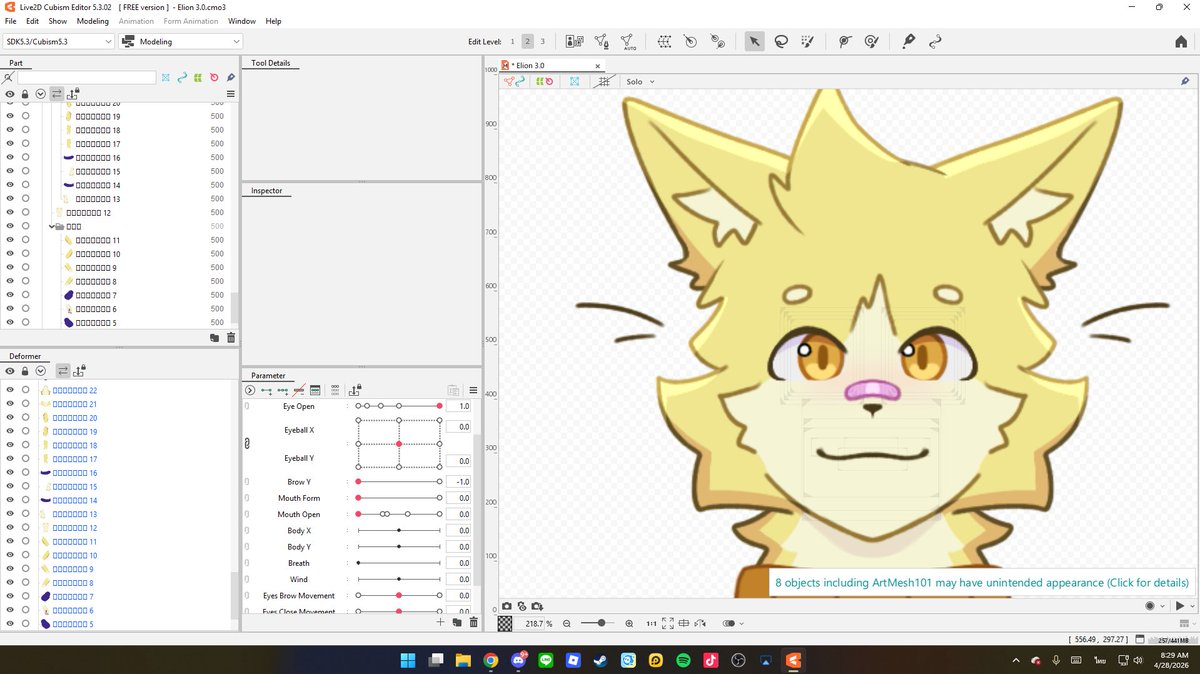This screenshot has width=1200, height=674.
Task: Activate the Brush selection tool
Action: 808,41
